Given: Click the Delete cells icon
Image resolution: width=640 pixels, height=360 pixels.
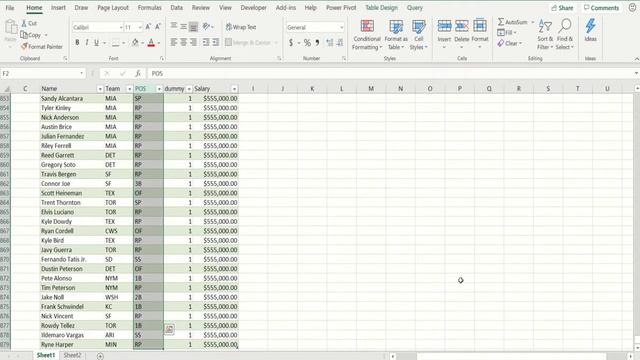Looking at the screenshot, I should (462, 26).
